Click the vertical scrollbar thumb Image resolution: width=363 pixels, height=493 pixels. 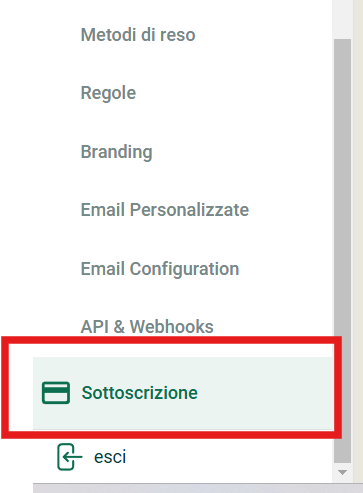click(342, 251)
